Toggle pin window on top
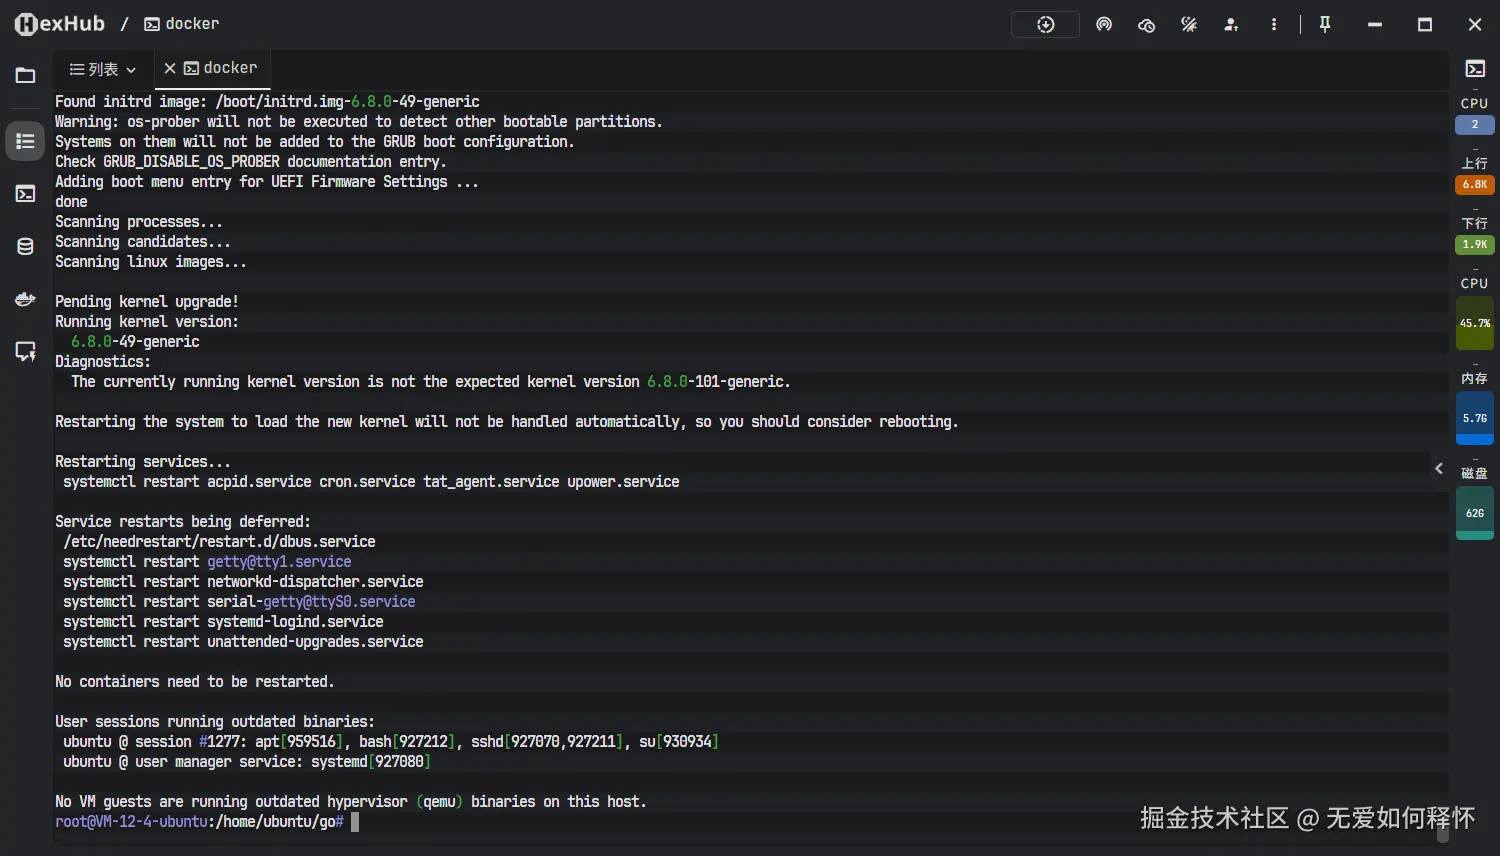 (1325, 24)
